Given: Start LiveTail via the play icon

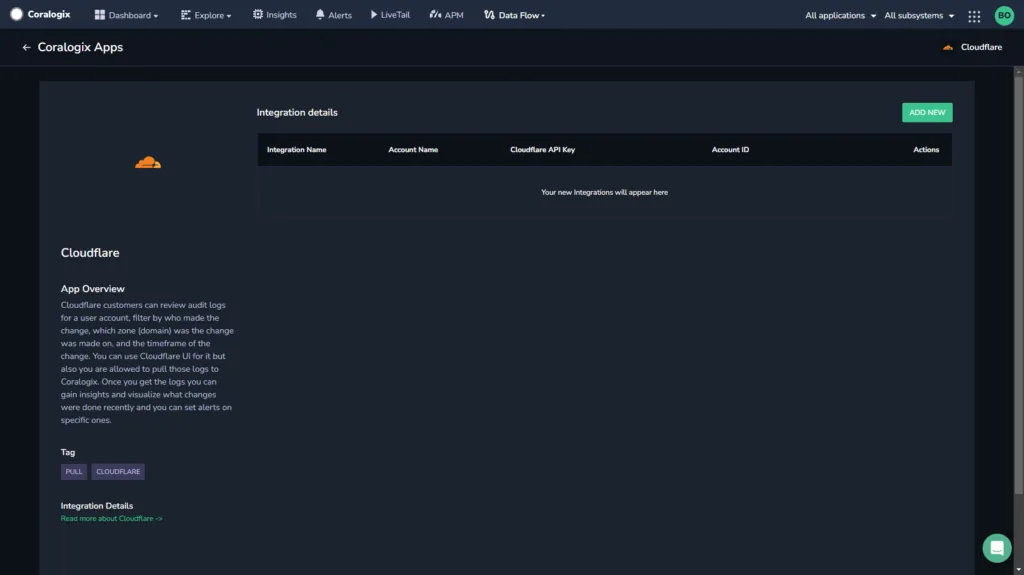Looking at the screenshot, I should click(x=374, y=14).
